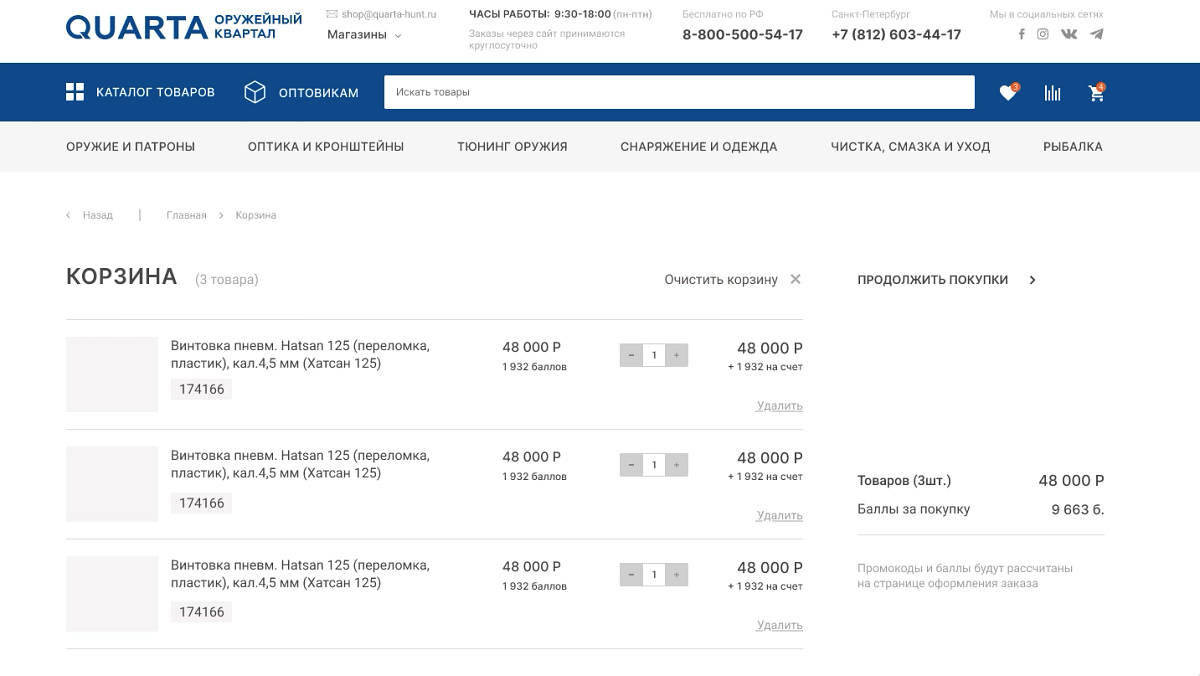Open the favorites heart icon
1200x676 pixels.
[1008, 93]
